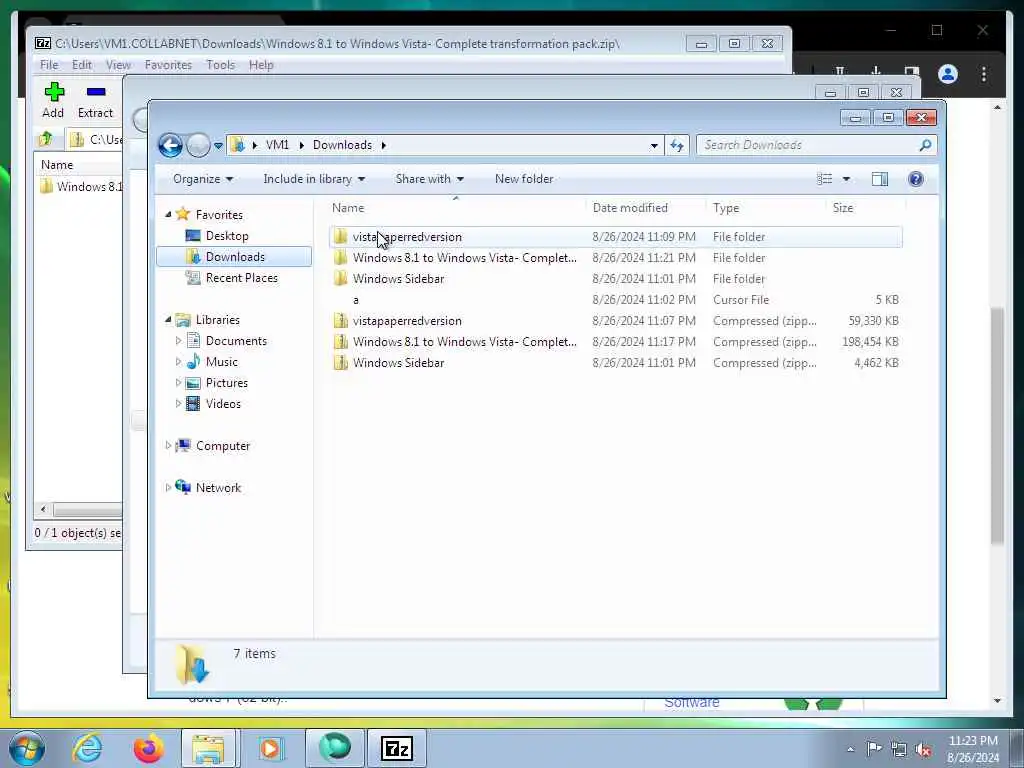Click browser profile avatar icon
Screen dimensions: 1024x768
pos(948,74)
